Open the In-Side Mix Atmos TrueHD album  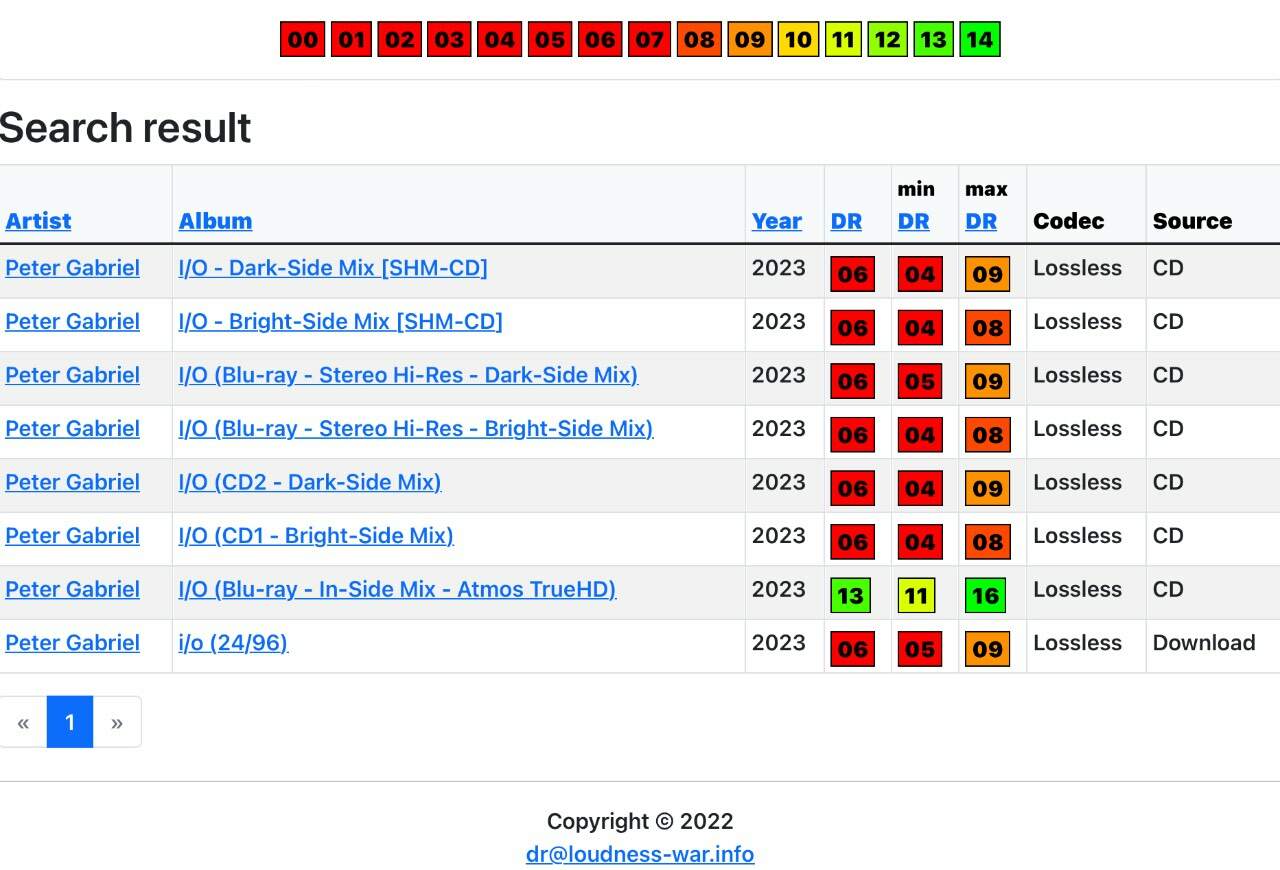click(397, 589)
